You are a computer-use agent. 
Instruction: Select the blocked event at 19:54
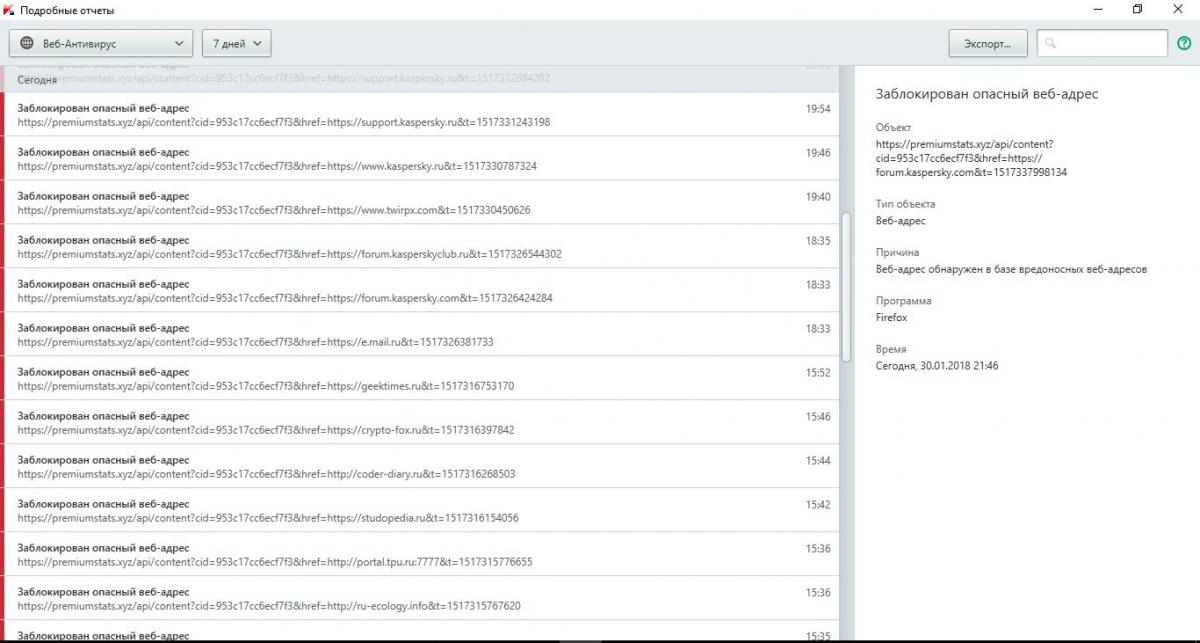pos(420,114)
